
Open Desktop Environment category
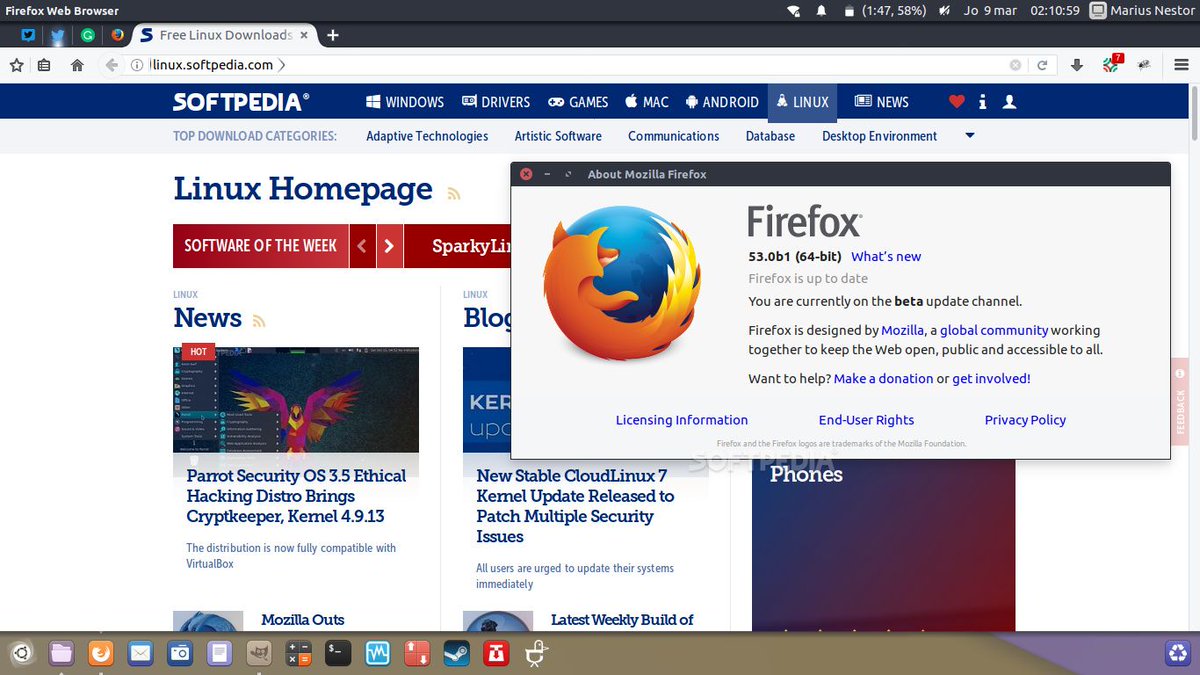point(880,136)
